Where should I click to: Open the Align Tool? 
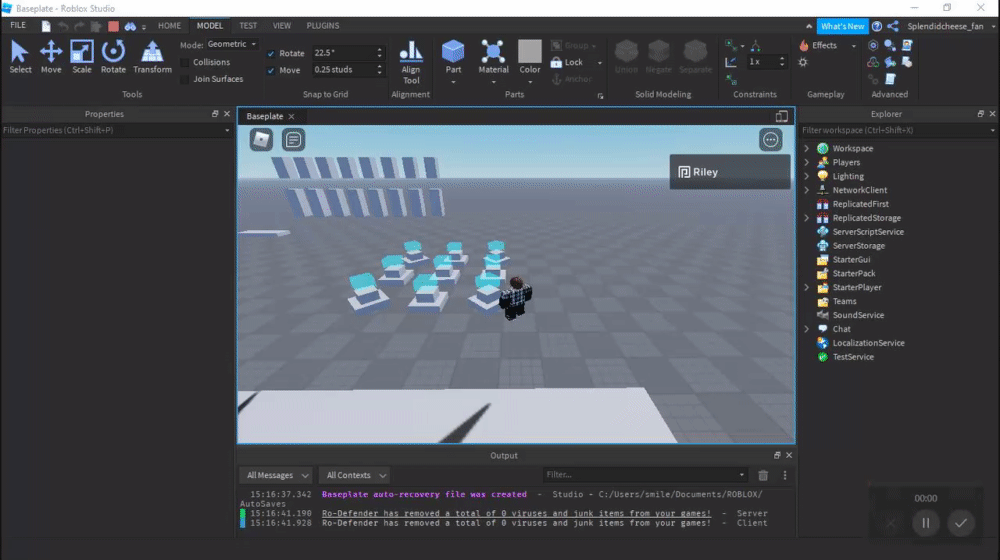coord(411,62)
